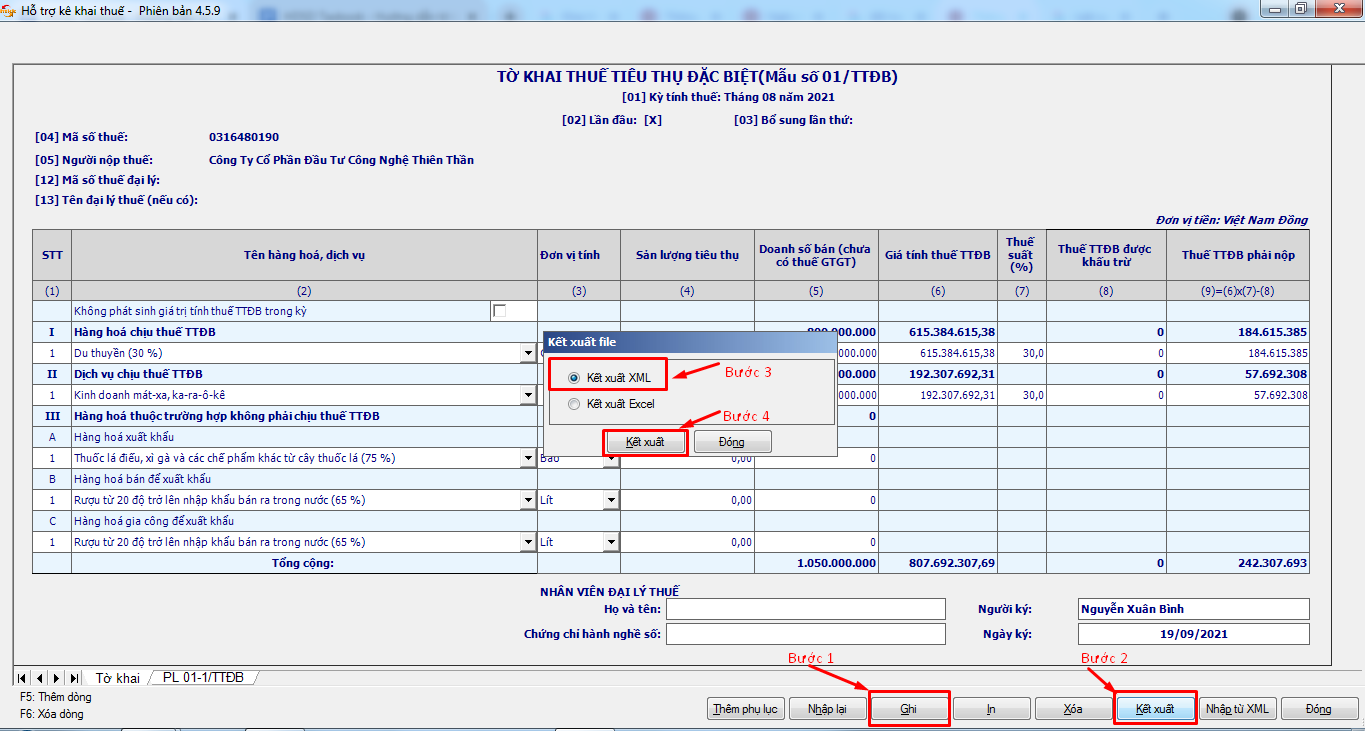Click Thuế suất 30,0 in Du thuyền row
This screenshot has height=731, width=1365.
[1021, 353]
